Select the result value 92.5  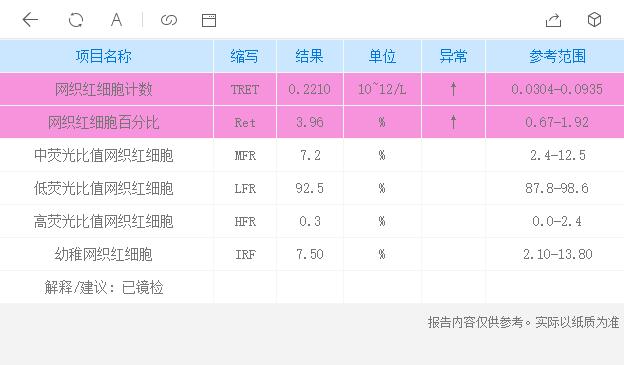(310, 188)
